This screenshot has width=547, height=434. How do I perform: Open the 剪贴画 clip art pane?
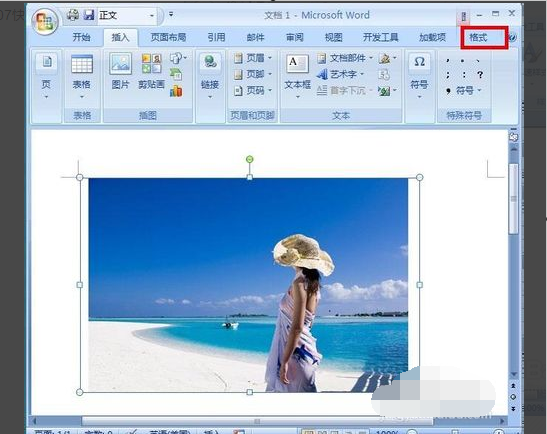tap(151, 72)
